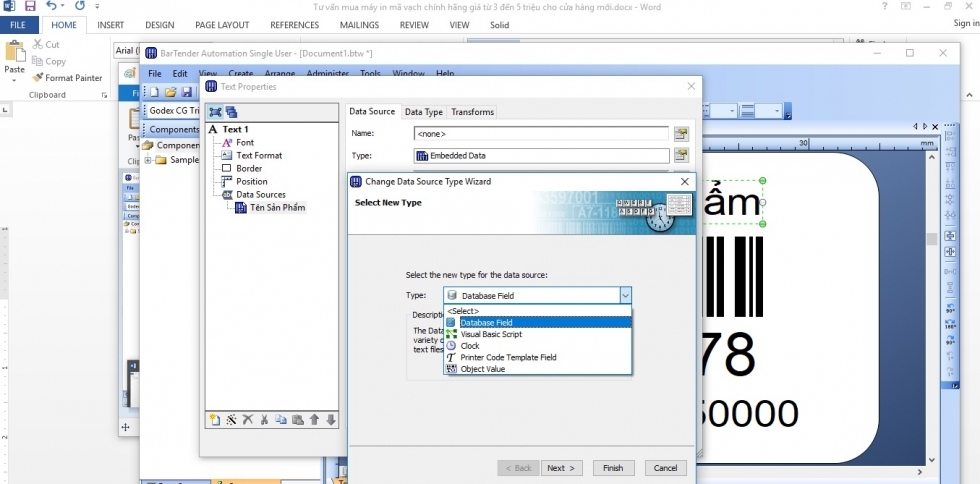Click Cut in Word Clipboard group
This screenshot has height=484, width=980.
click(x=46, y=44)
